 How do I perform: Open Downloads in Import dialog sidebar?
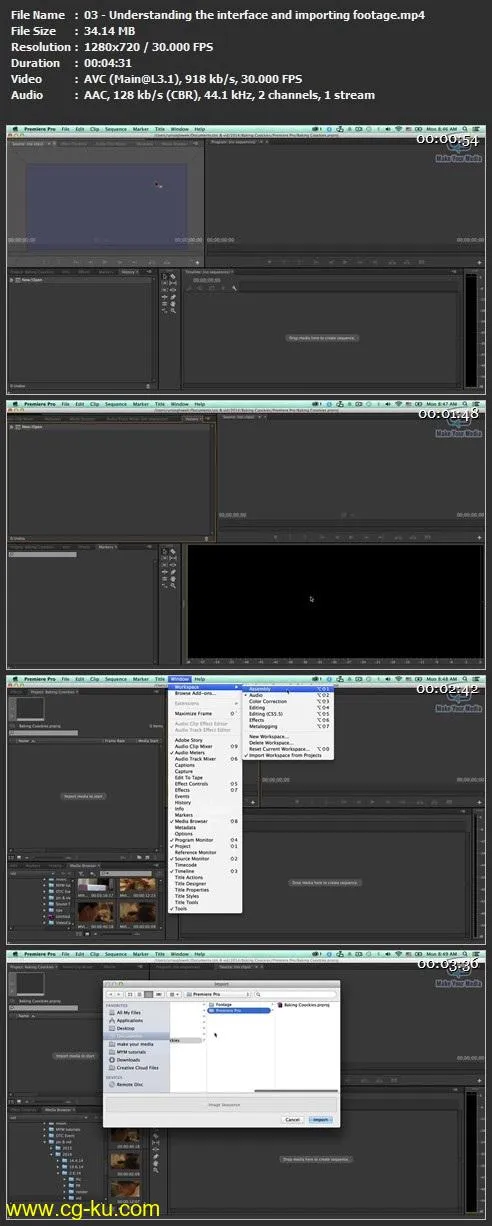[x=129, y=1060]
